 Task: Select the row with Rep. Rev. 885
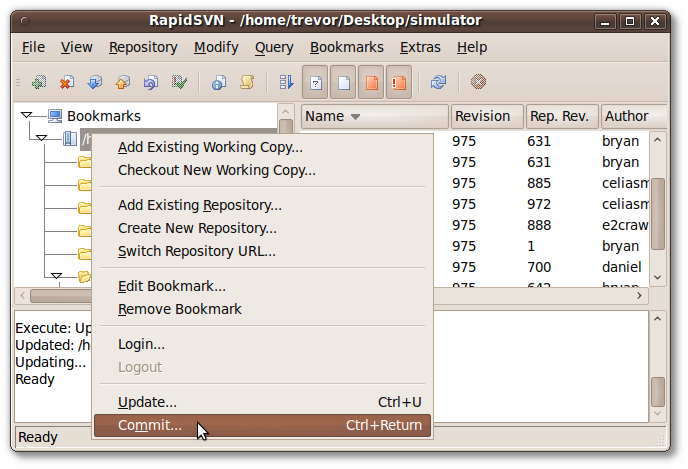pos(541,183)
